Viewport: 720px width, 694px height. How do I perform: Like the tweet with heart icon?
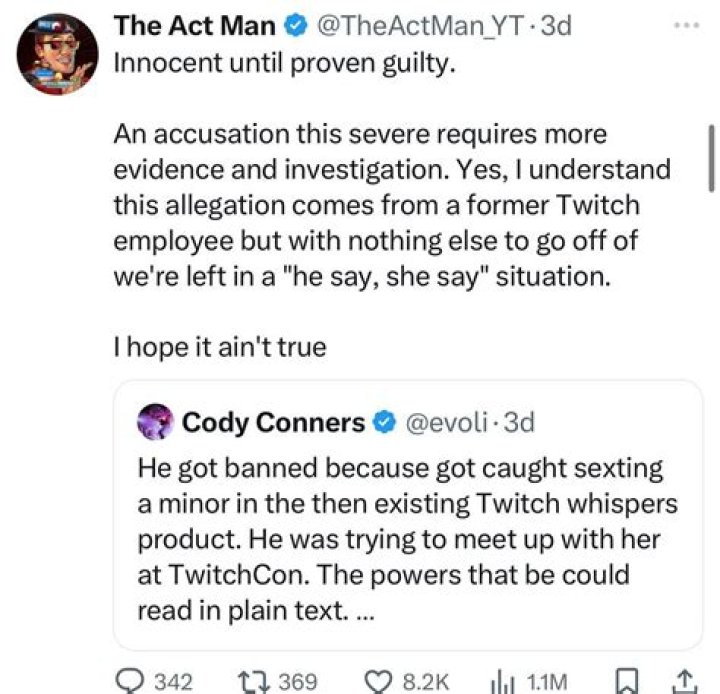point(381,682)
